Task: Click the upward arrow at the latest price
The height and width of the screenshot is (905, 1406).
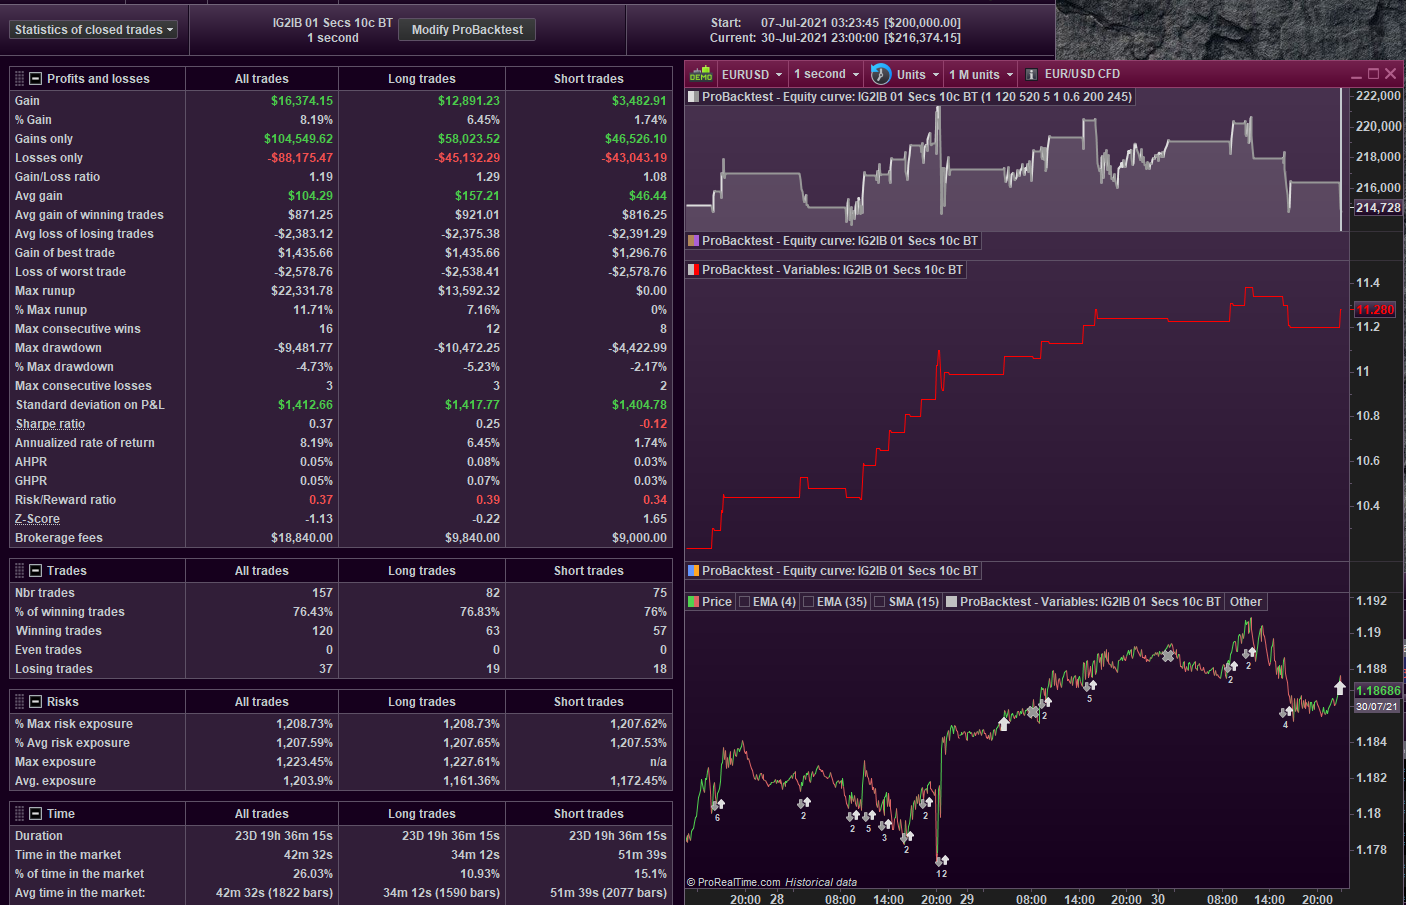Action: coord(1340,686)
